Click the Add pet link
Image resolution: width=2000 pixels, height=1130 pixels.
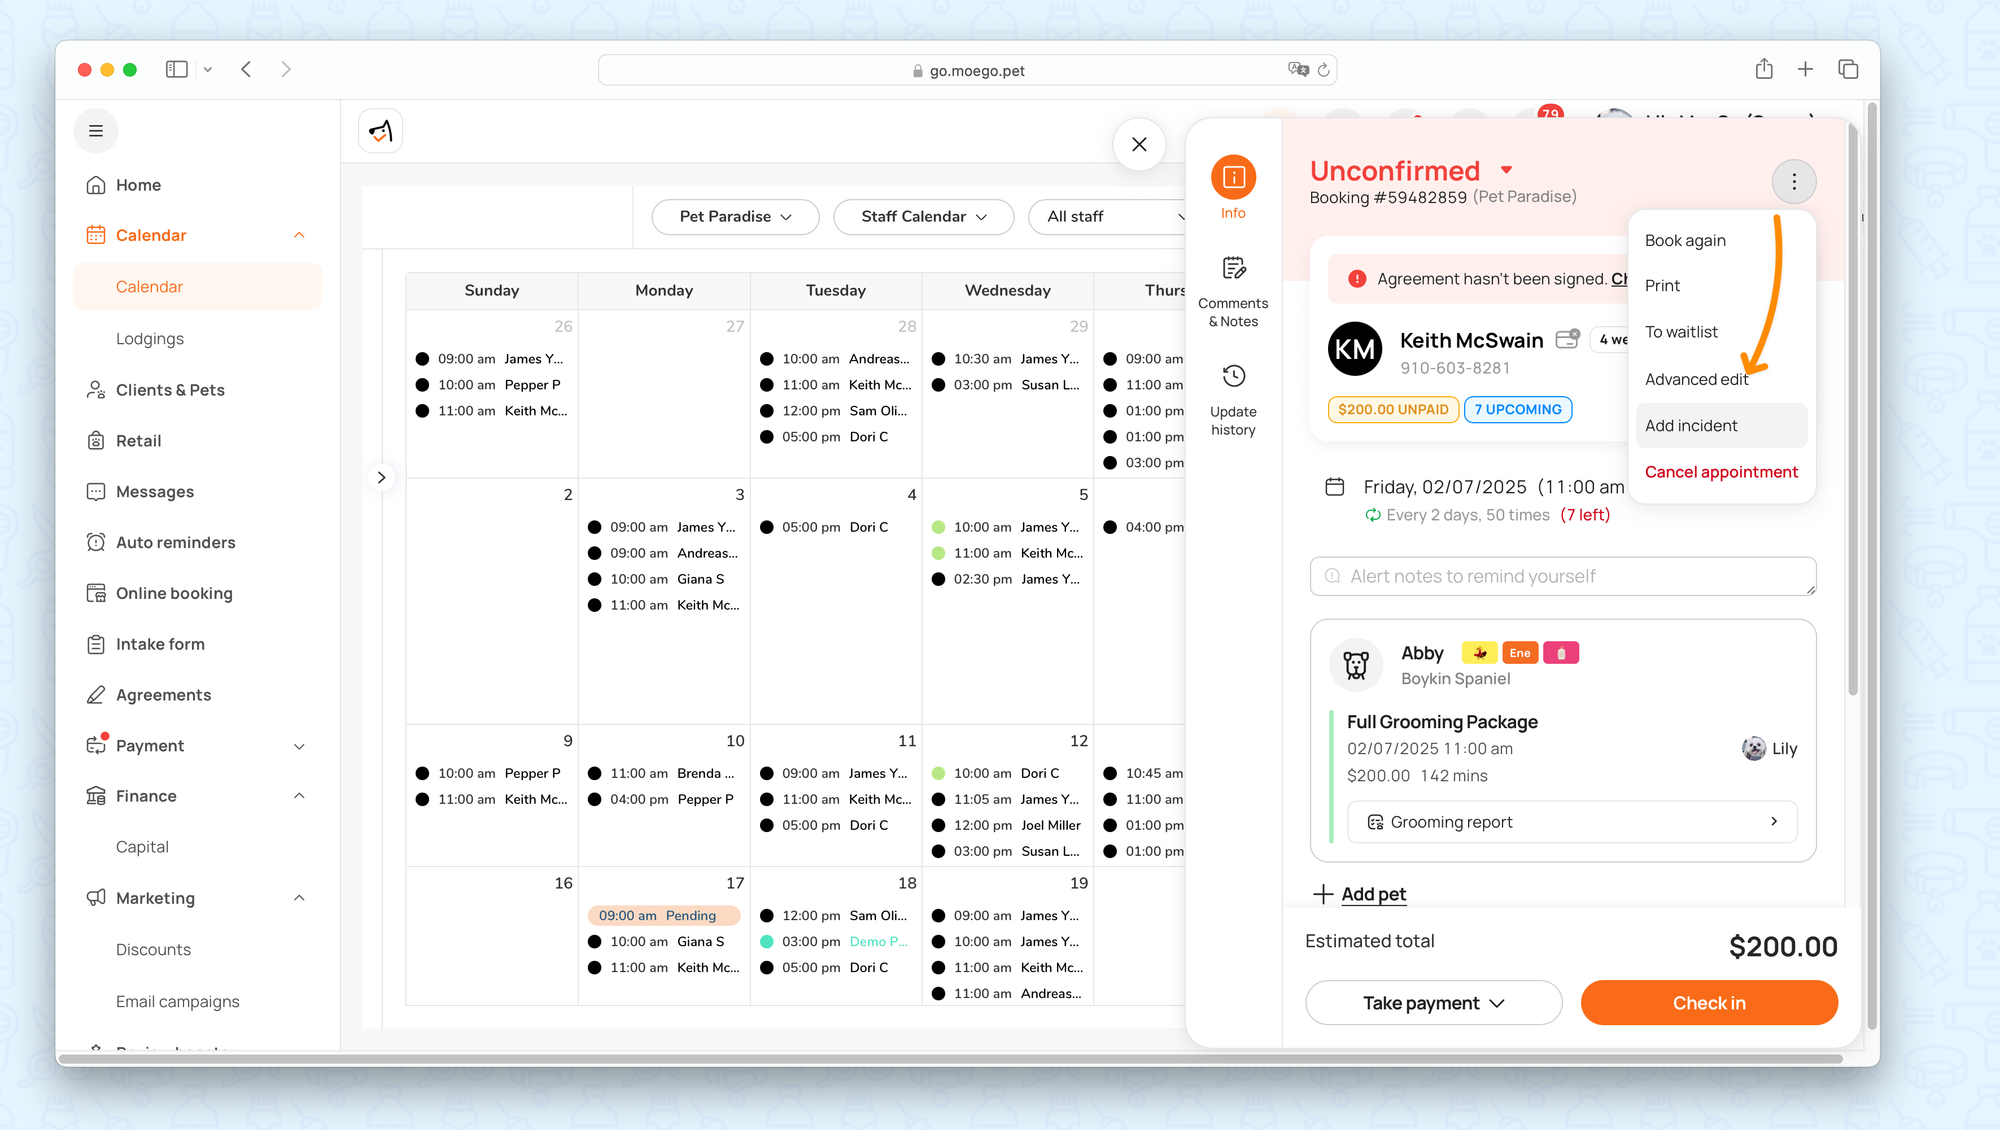click(1372, 894)
